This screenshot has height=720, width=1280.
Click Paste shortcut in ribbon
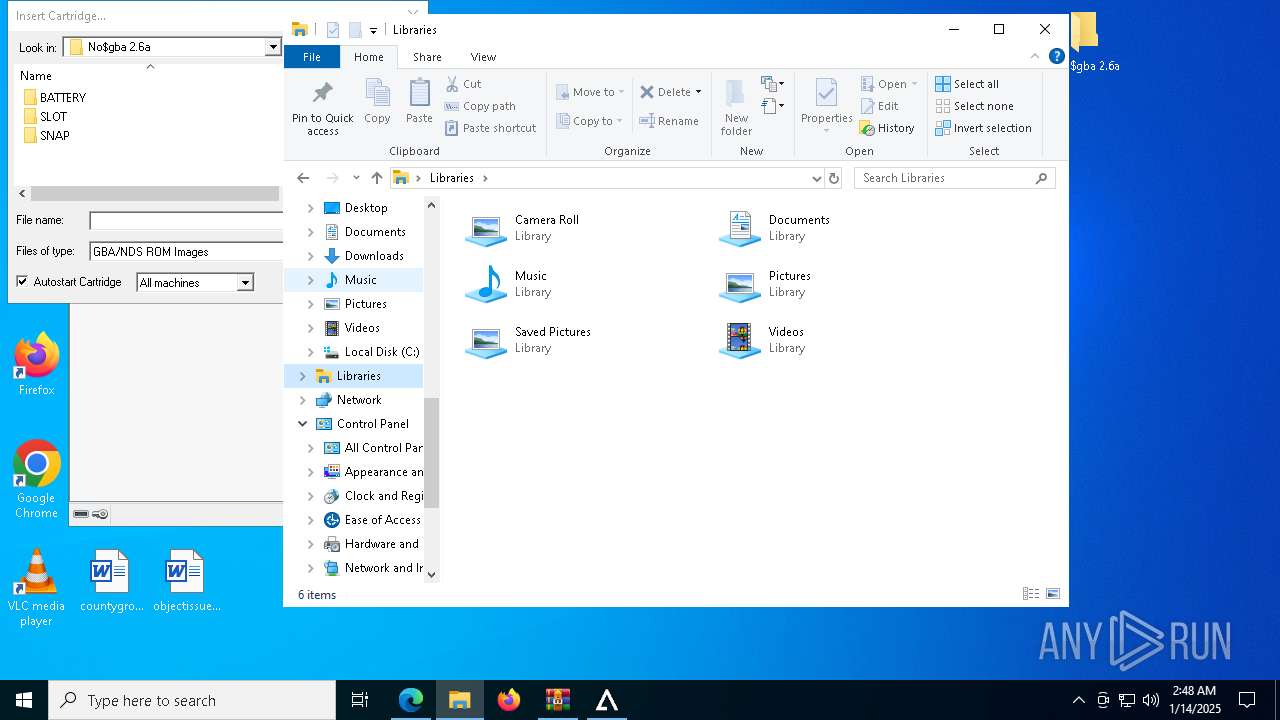(490, 128)
